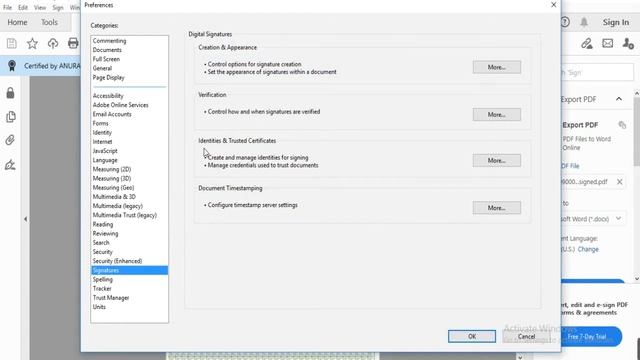Click More for Identities & Trusted Certificates
640x360 pixels.
point(497,160)
